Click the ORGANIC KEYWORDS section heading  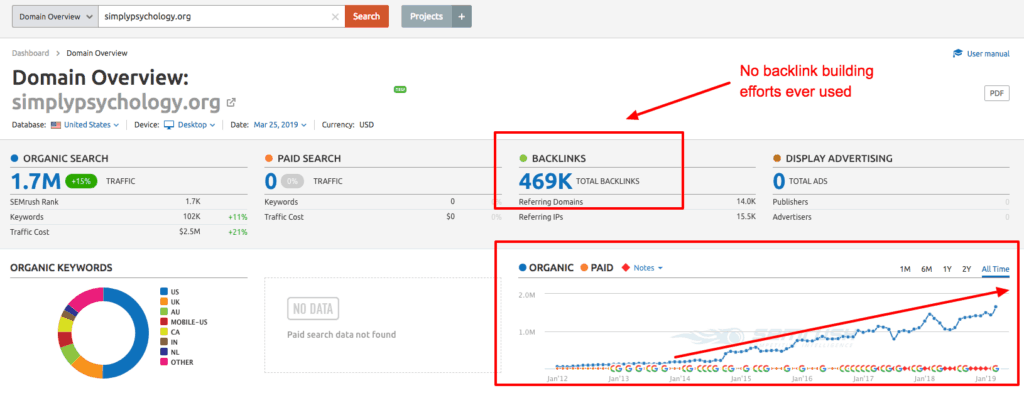(x=61, y=267)
